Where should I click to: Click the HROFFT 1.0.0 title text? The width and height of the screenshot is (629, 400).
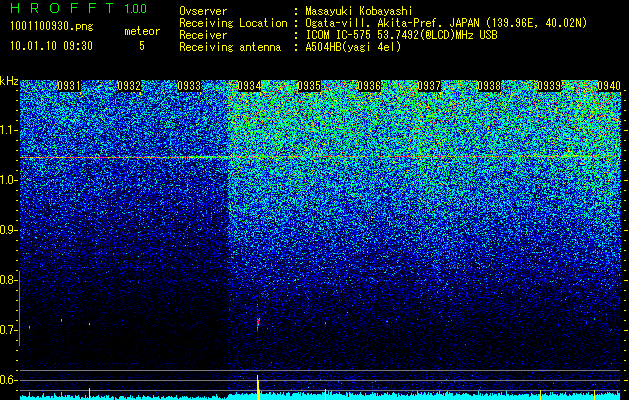[x=78, y=8]
